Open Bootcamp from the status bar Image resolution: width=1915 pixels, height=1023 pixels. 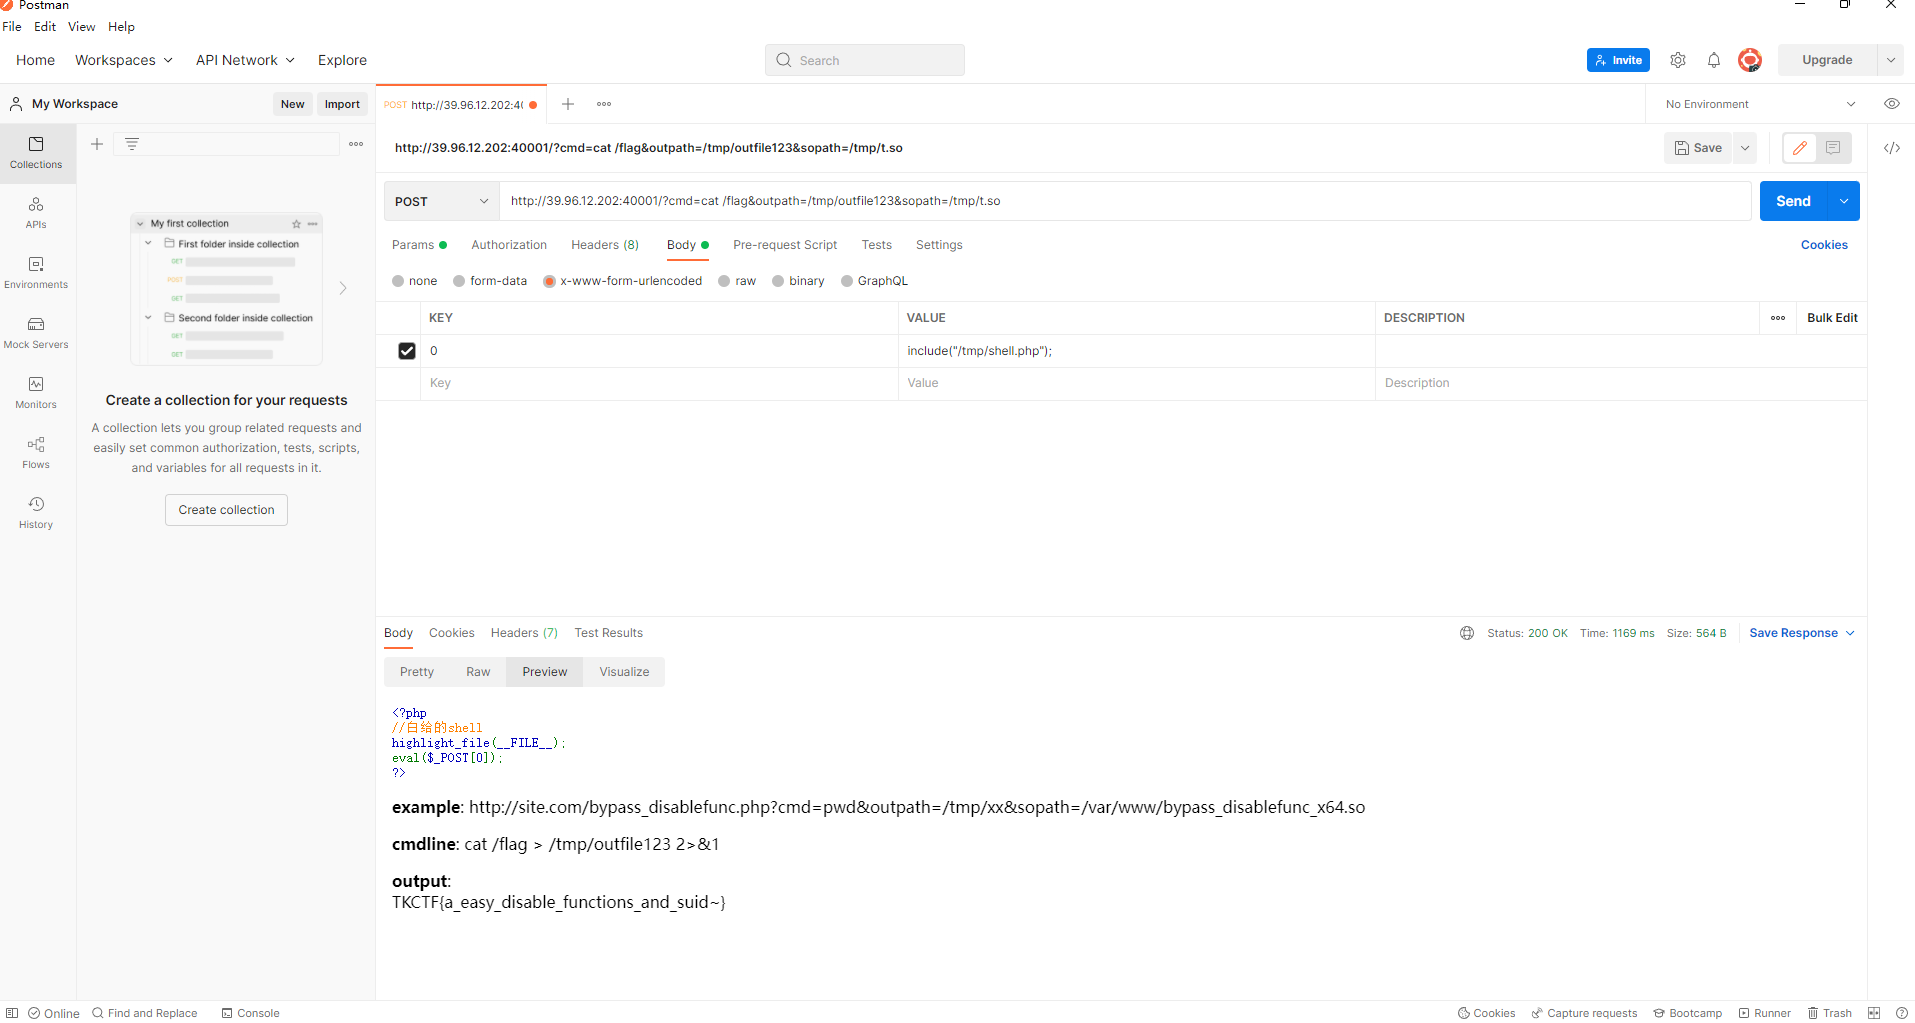tap(1687, 1013)
